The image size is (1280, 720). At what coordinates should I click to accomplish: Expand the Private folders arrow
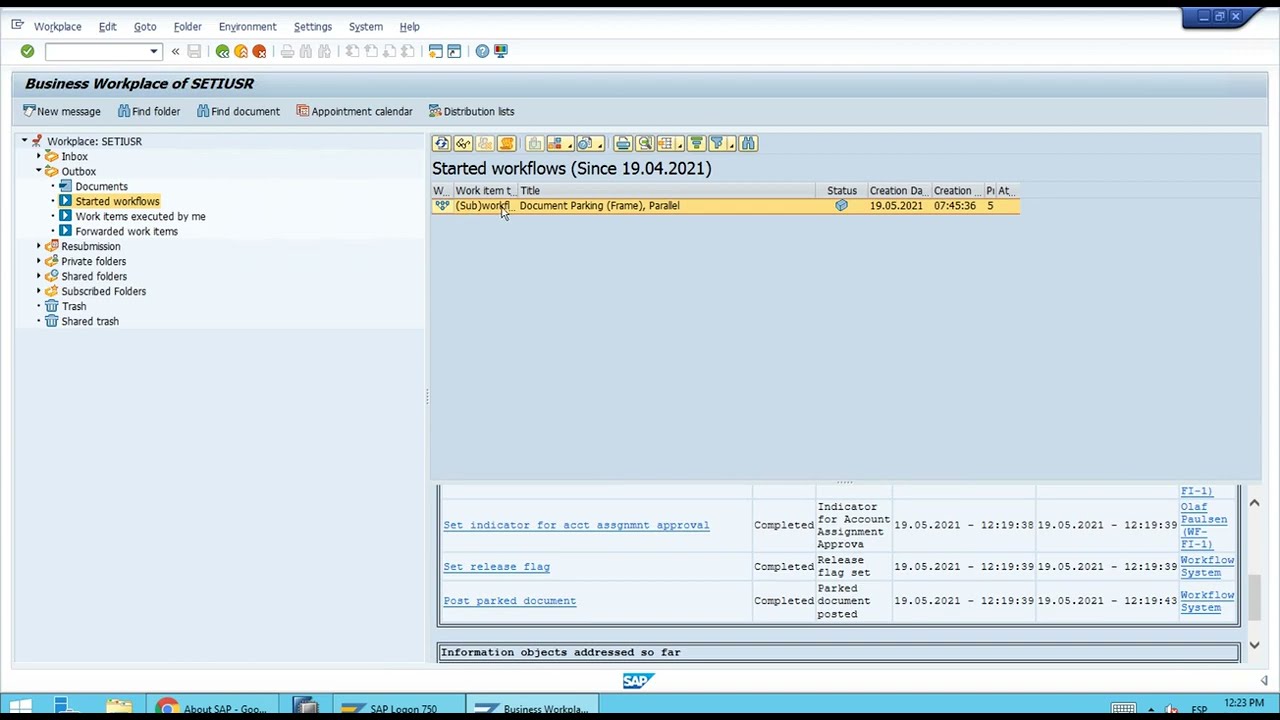[x=39, y=261]
